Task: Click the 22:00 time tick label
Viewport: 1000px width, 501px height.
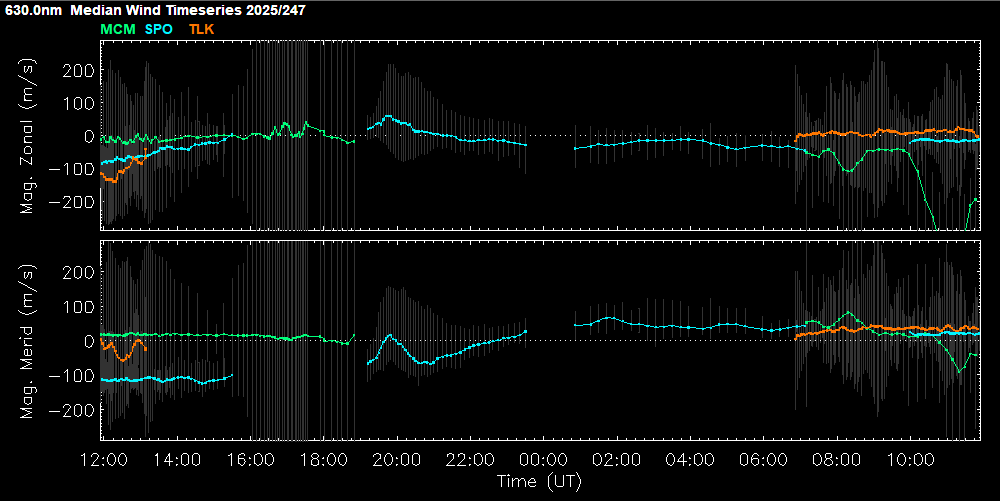Action: point(470,460)
